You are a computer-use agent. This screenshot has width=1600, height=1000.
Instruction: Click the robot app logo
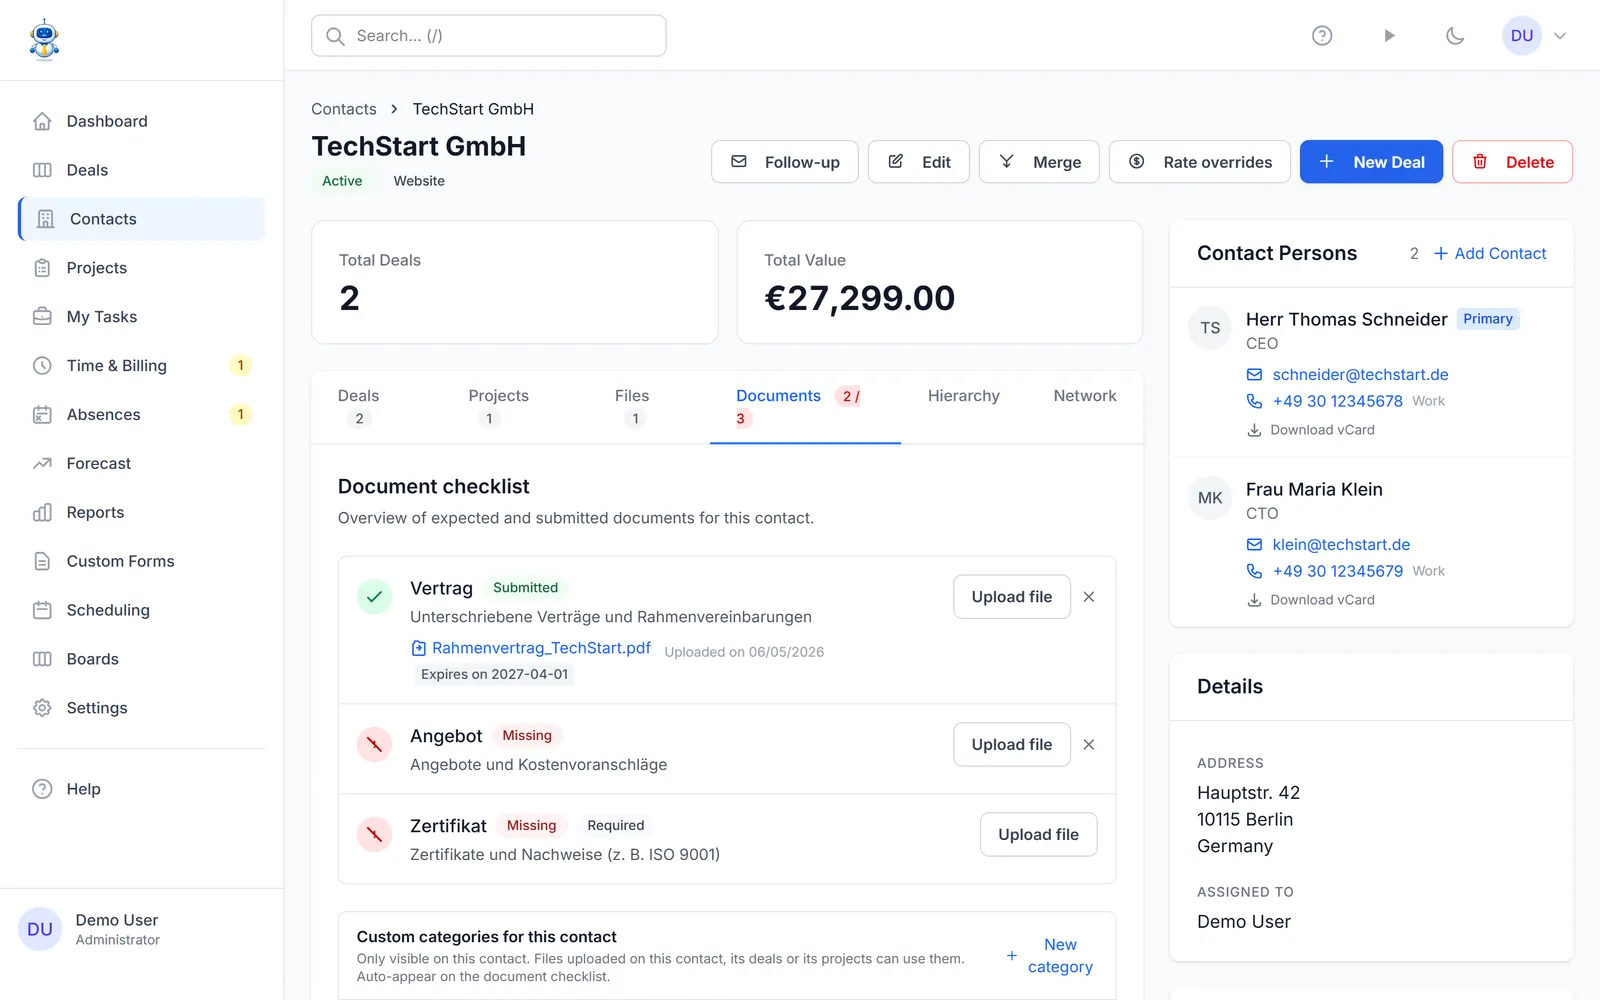44,40
